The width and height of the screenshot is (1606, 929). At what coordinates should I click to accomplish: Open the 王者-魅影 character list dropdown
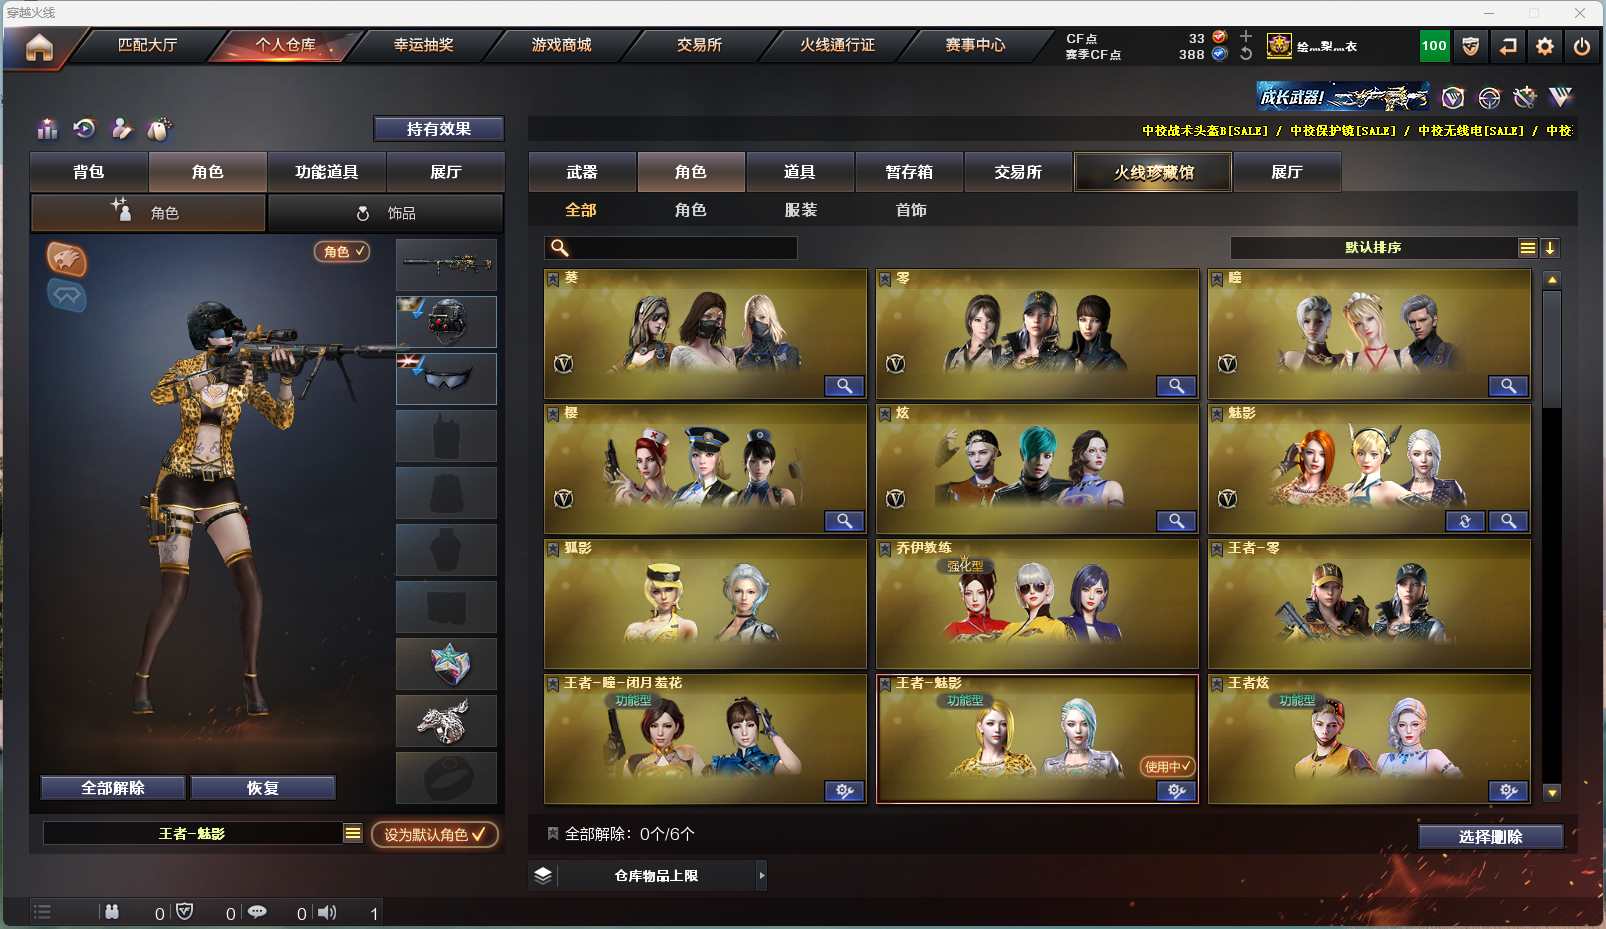[353, 833]
